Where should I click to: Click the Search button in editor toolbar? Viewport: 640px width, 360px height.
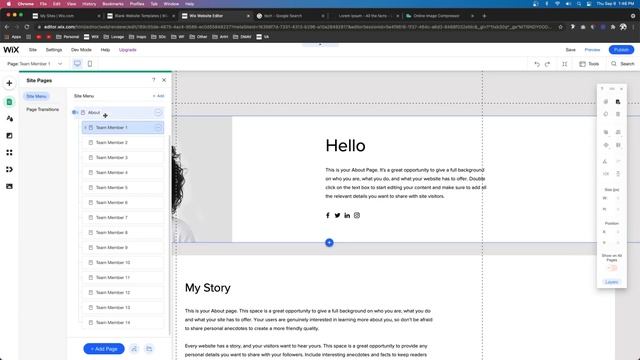pyautogui.click(x=623, y=64)
